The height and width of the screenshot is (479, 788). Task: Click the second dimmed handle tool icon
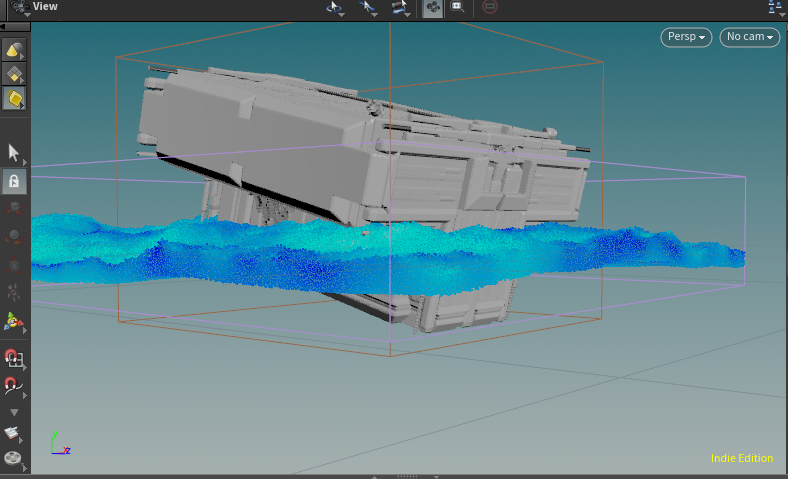[14, 236]
